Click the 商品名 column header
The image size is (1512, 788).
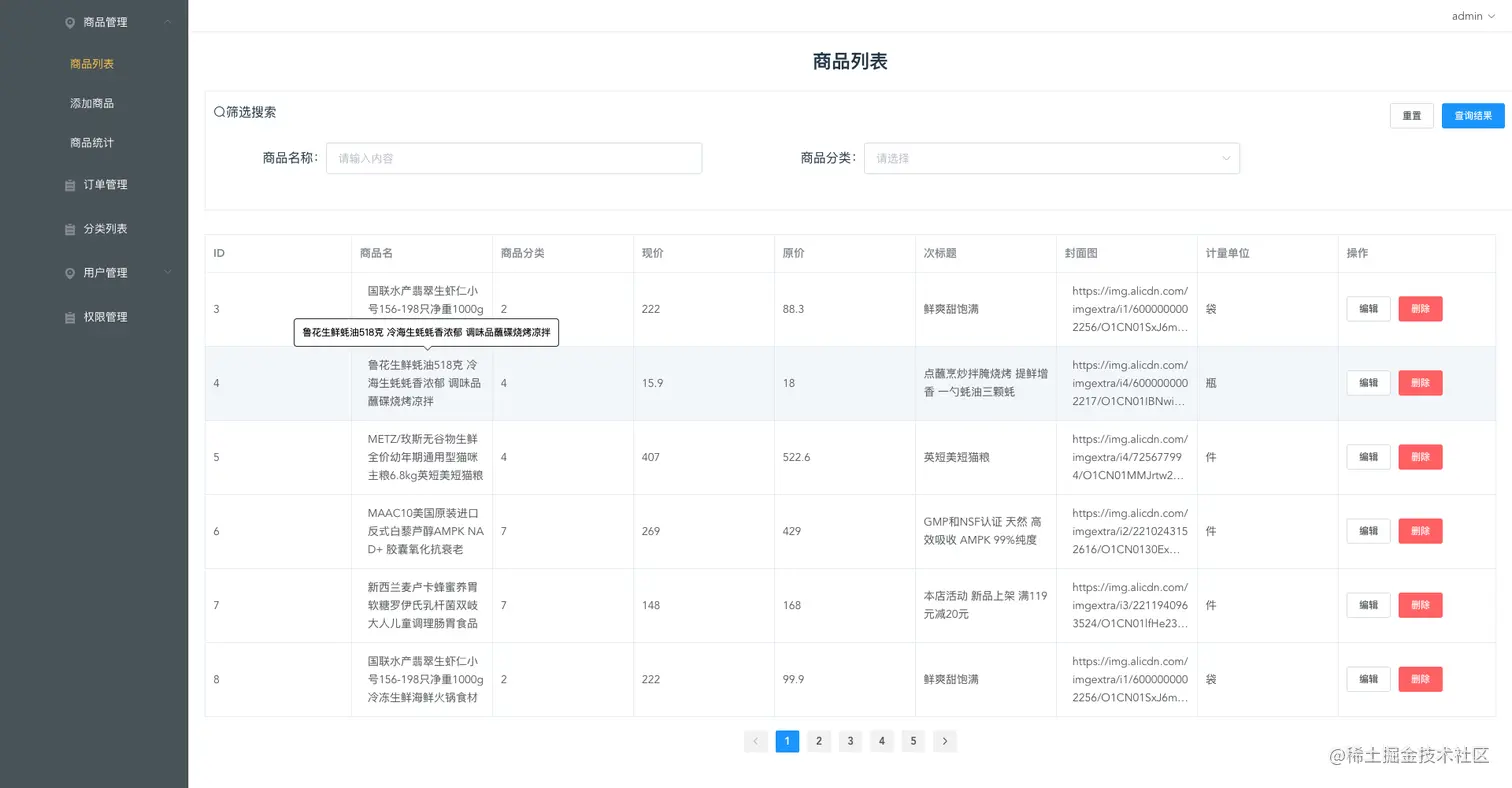pos(376,253)
